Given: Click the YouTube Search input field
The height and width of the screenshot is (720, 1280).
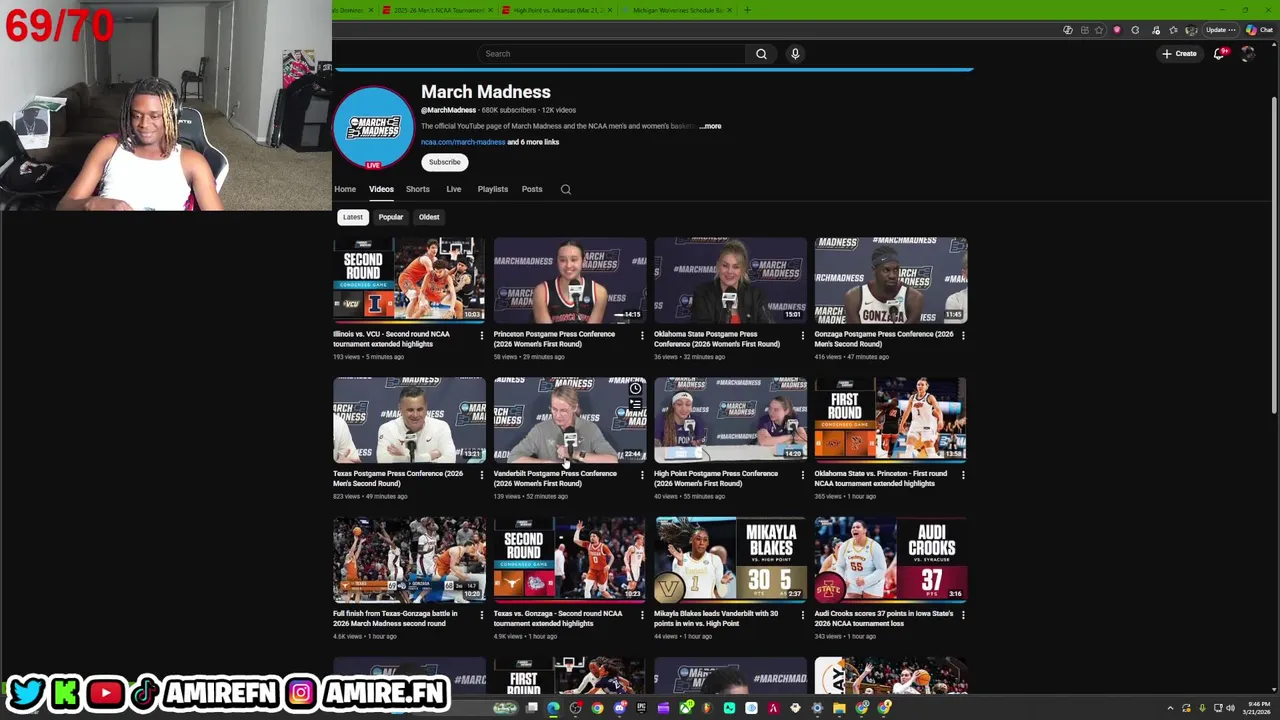Looking at the screenshot, I should (x=612, y=54).
